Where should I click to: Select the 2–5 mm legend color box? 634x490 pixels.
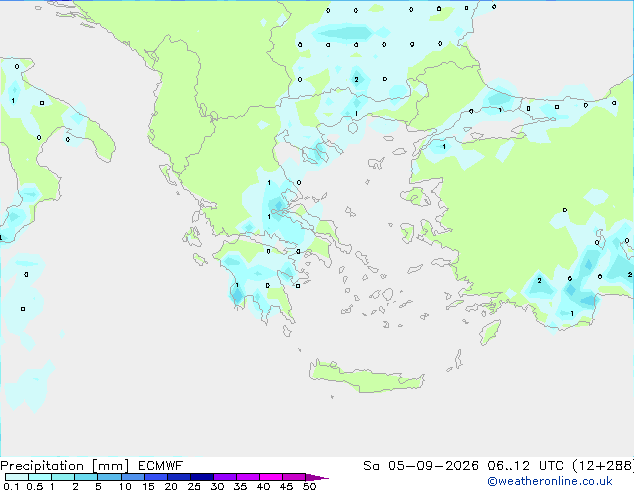[86, 477]
